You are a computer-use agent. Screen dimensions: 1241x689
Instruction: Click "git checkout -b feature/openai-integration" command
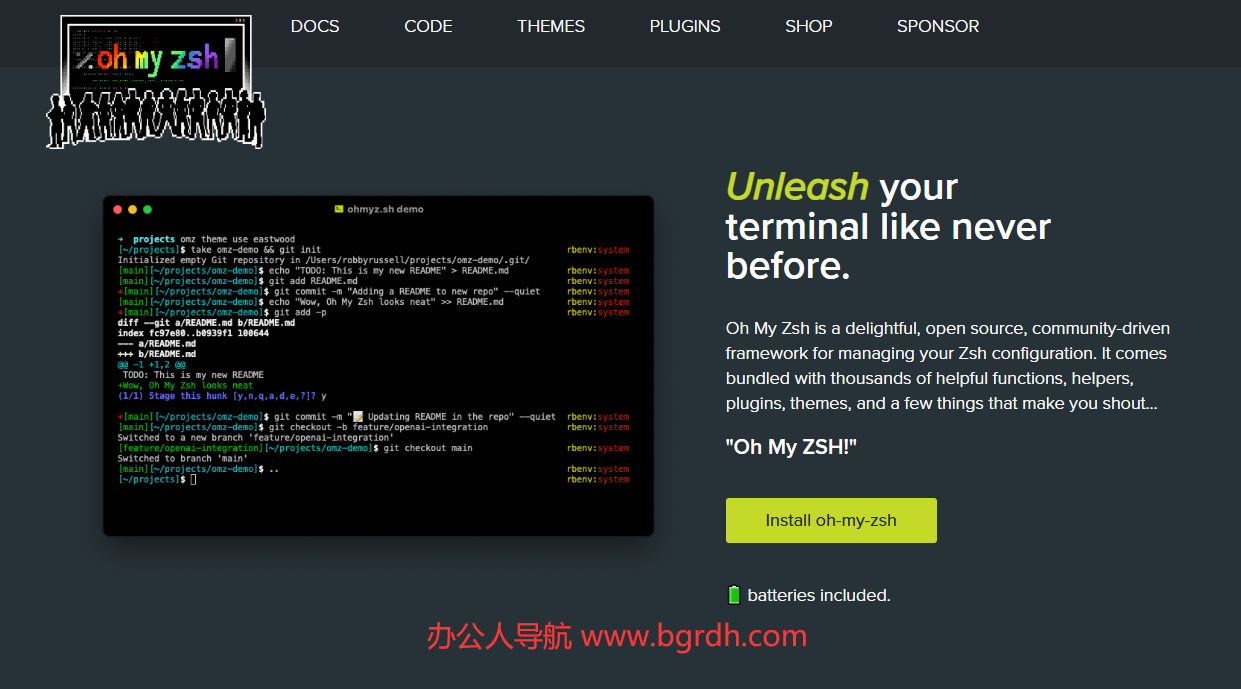click(x=379, y=427)
